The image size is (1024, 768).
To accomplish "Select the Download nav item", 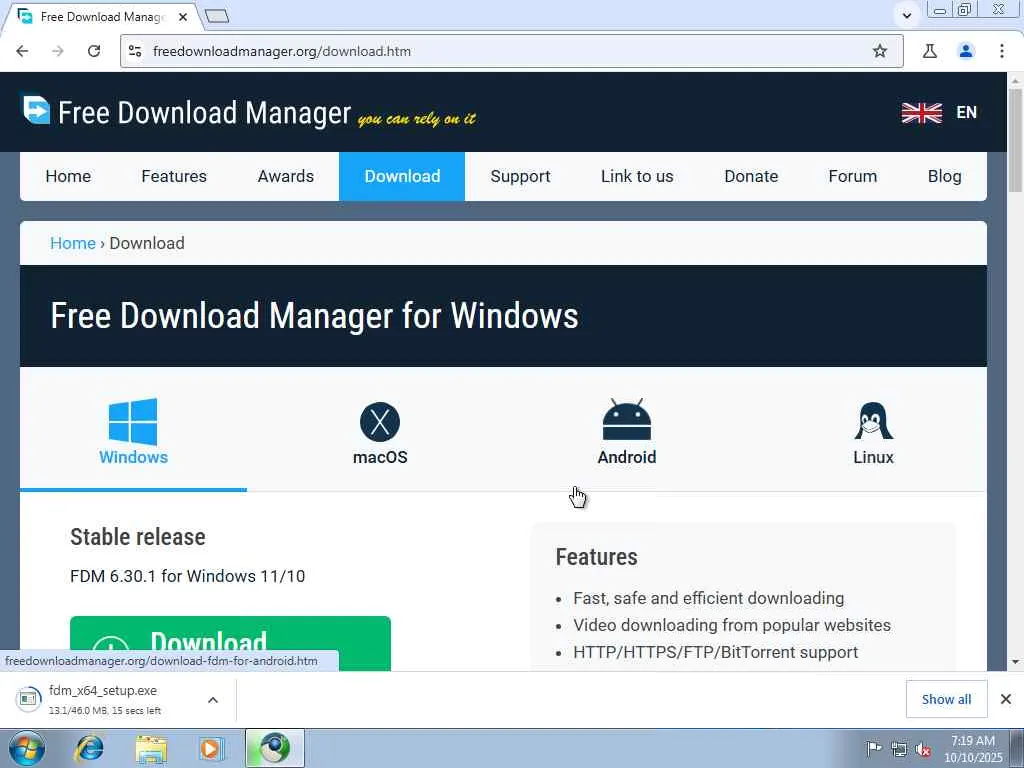I will pos(402,176).
